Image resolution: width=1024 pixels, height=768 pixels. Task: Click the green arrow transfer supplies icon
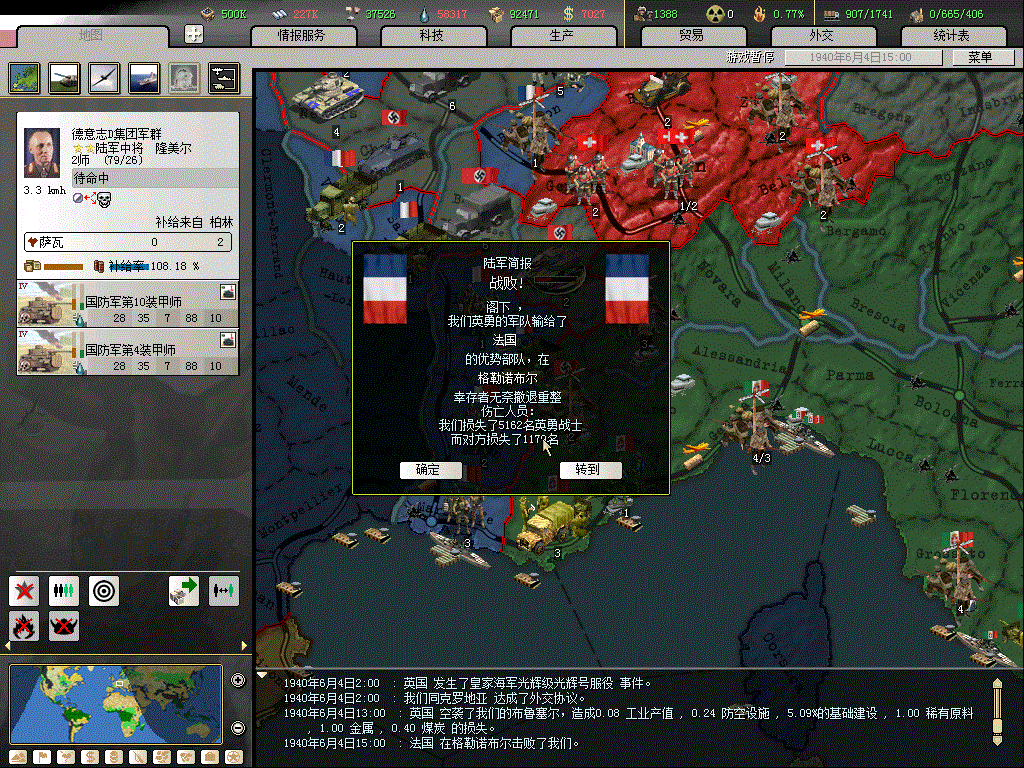[x=184, y=591]
